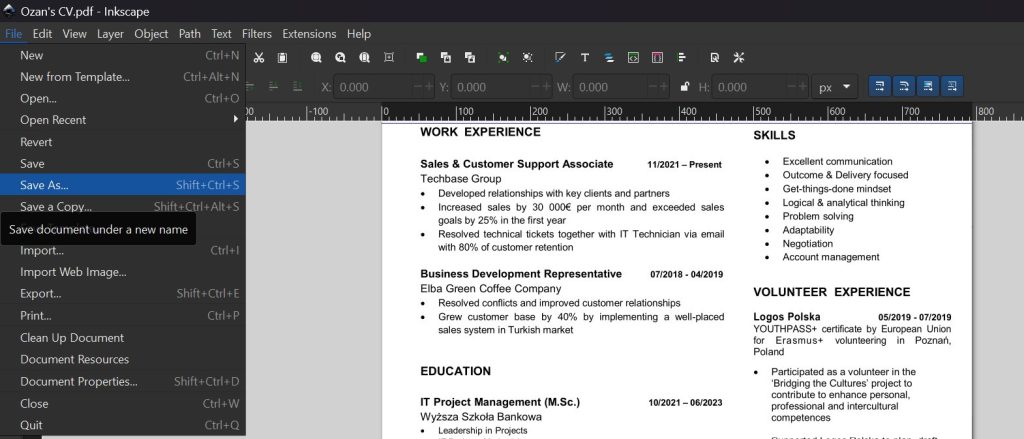1024x439 pixels.
Task: Open the Object menu
Action: tap(152, 34)
